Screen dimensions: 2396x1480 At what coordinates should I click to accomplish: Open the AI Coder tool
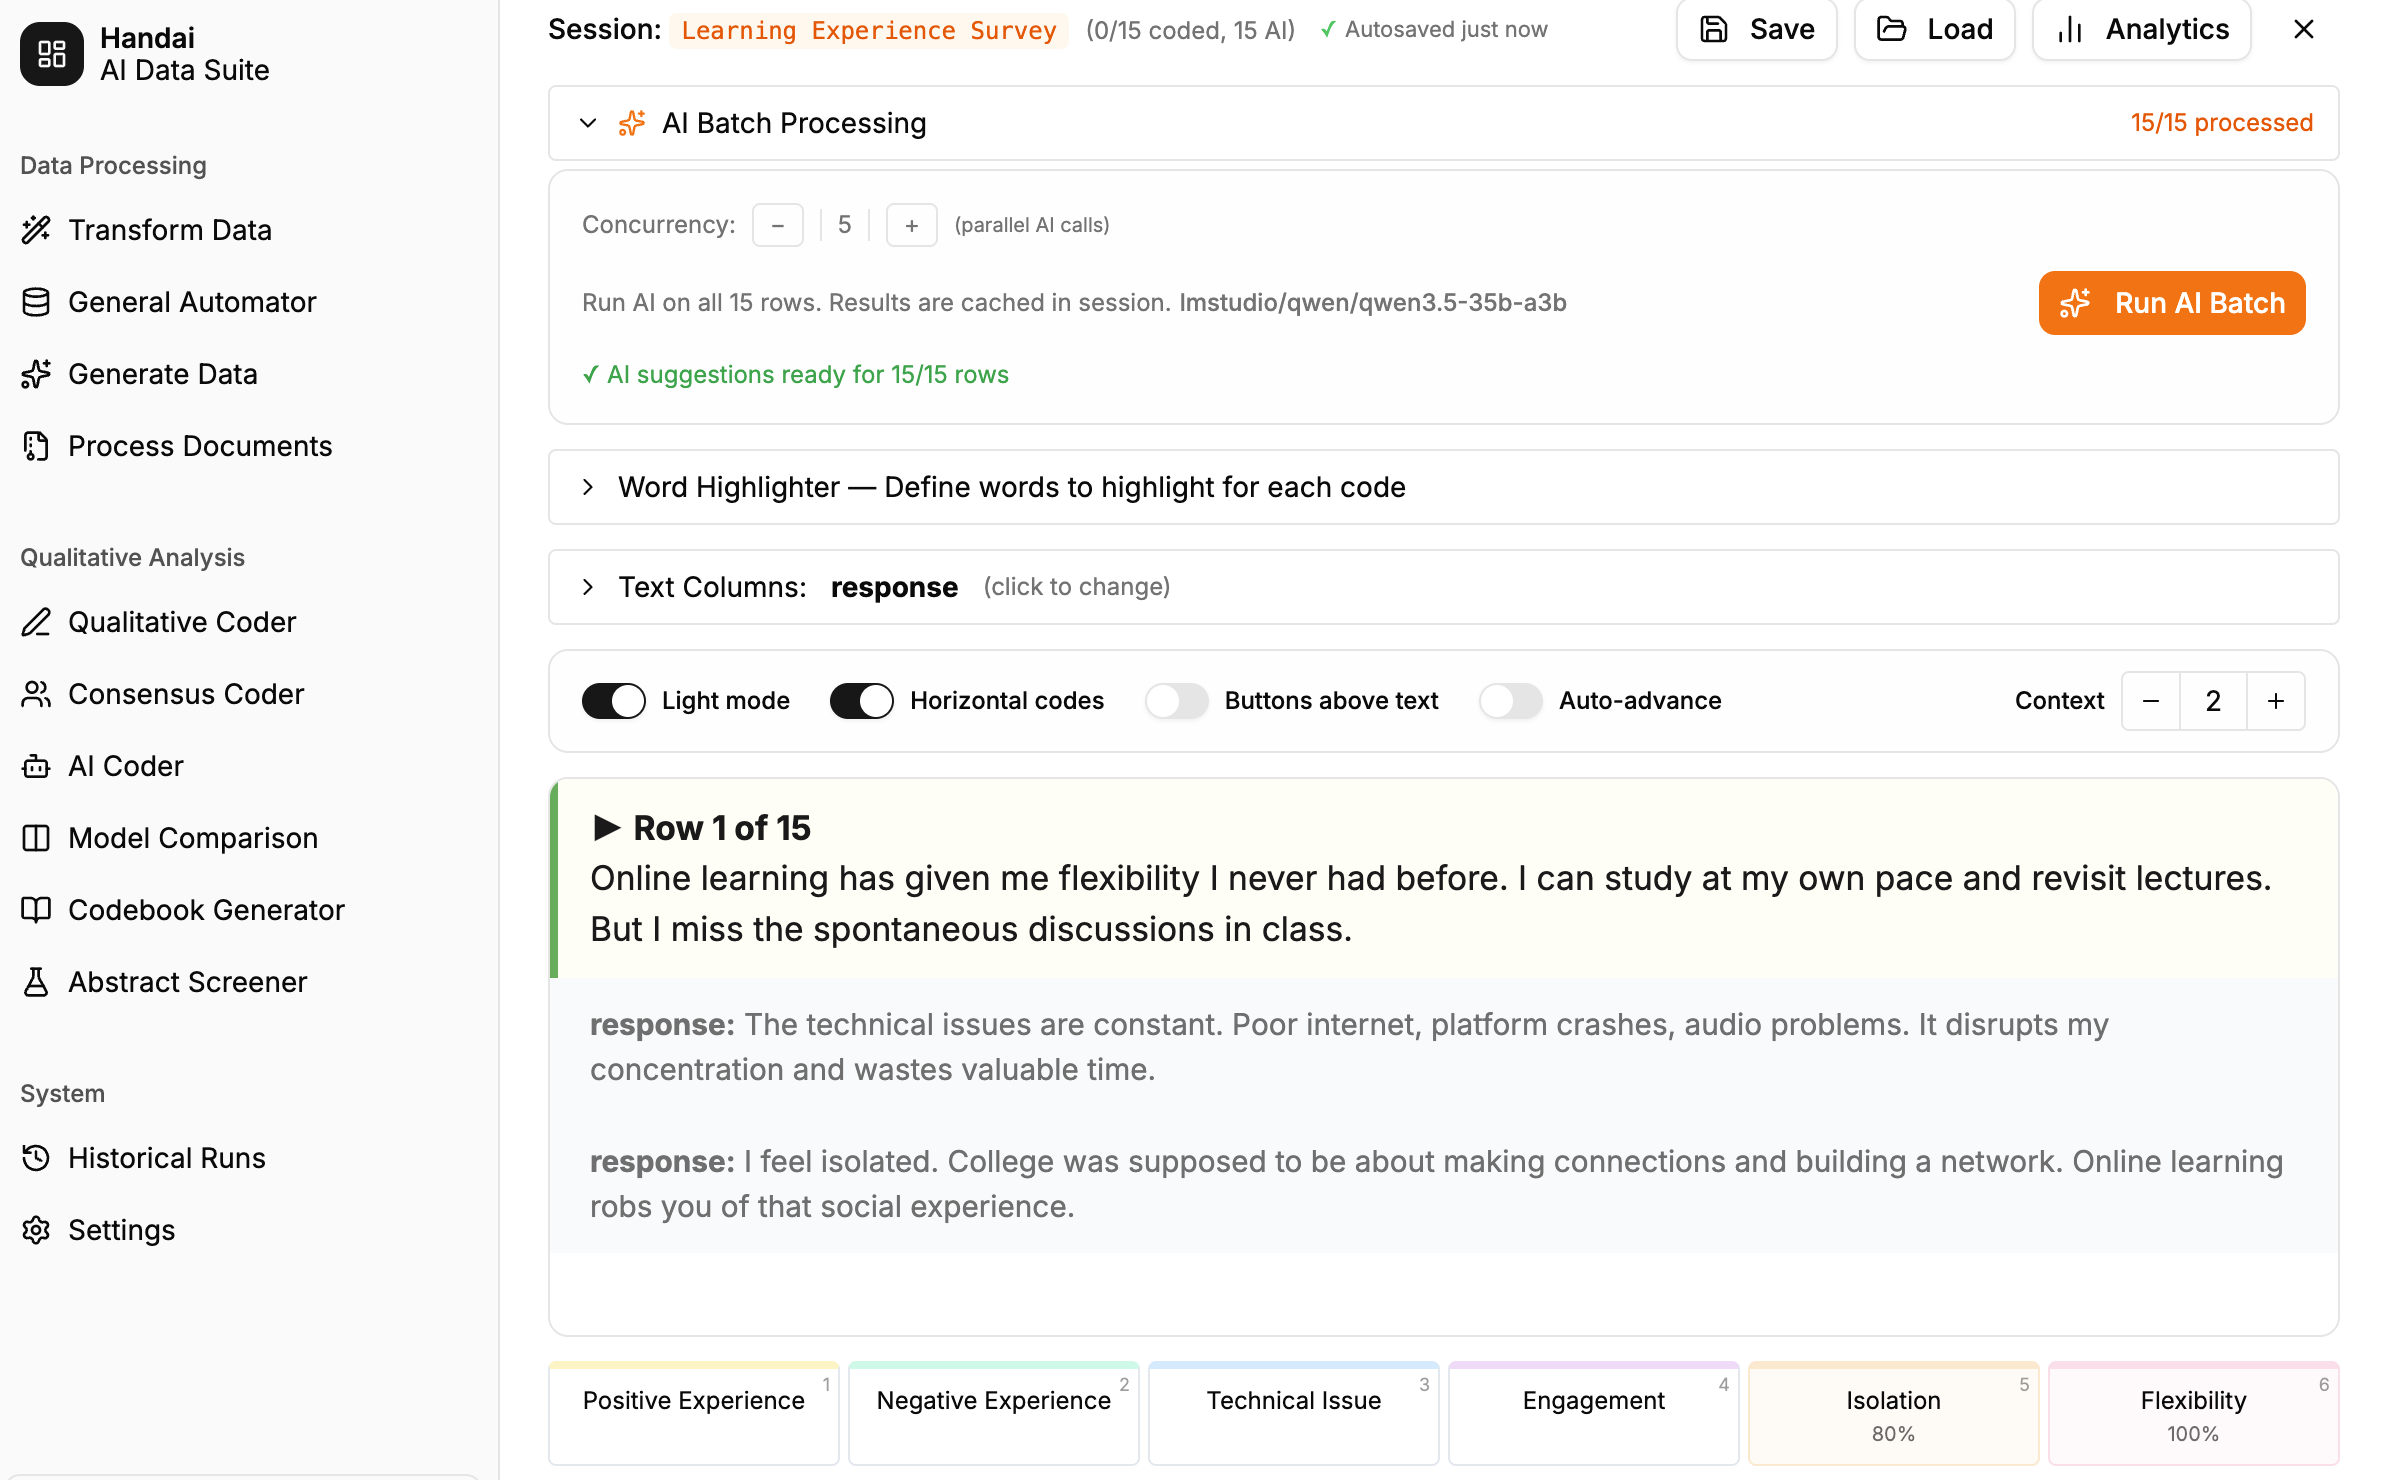125,765
